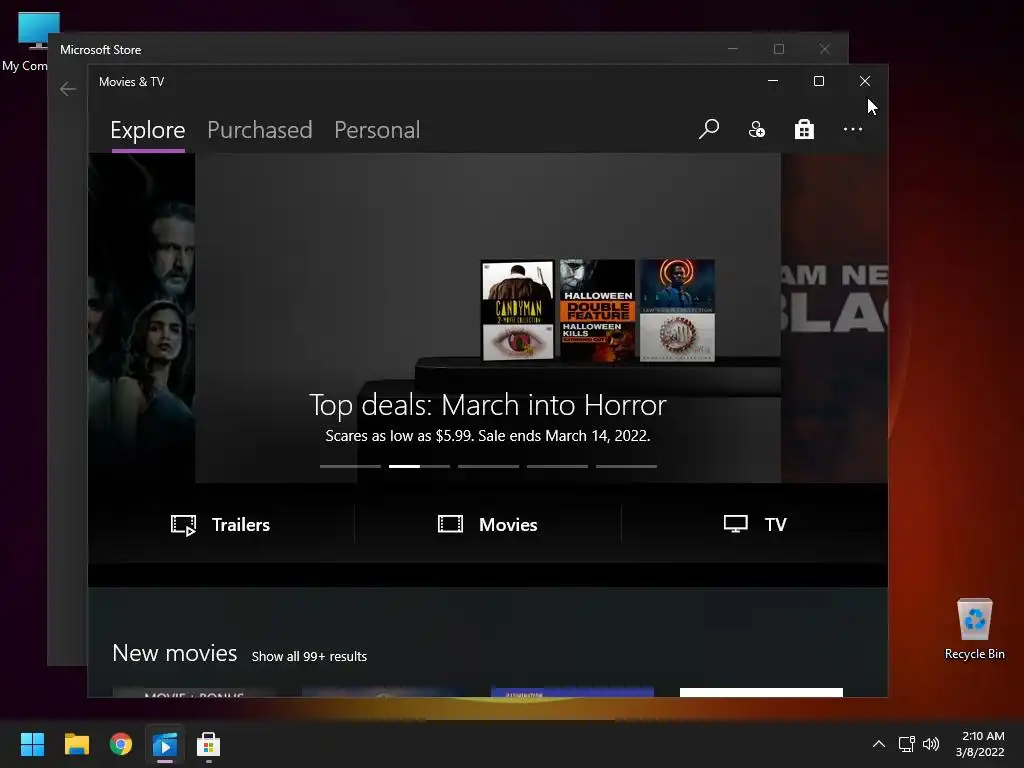Viewport: 1024px width, 768px height.
Task: Open File Explorer from the taskbar
Action: [x=76, y=744]
